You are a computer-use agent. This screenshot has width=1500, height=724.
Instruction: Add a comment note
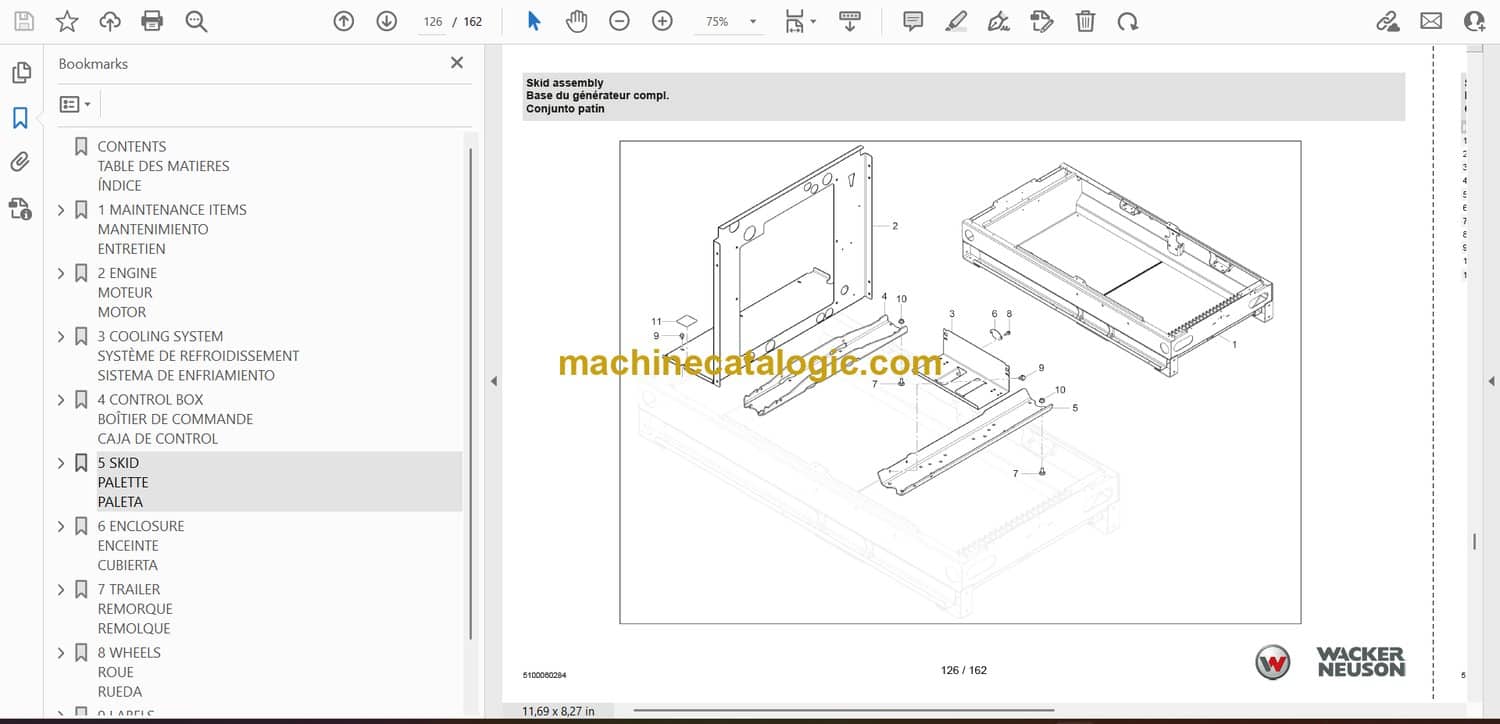[913, 21]
